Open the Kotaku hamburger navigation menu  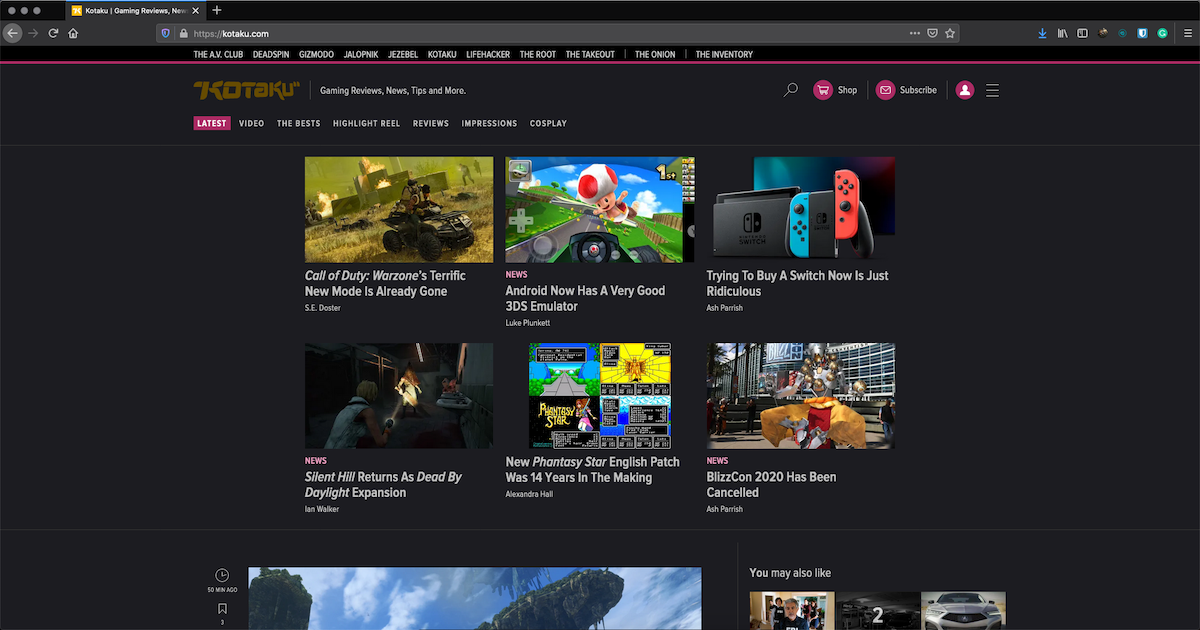pyautogui.click(x=992, y=89)
